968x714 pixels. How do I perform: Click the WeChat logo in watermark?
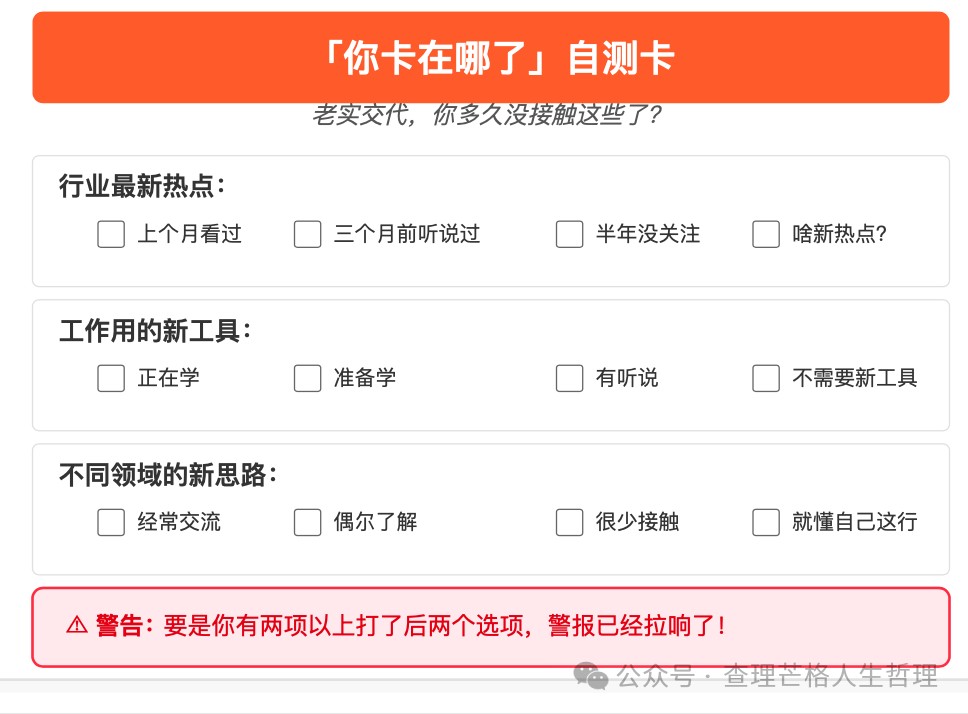pos(591,676)
